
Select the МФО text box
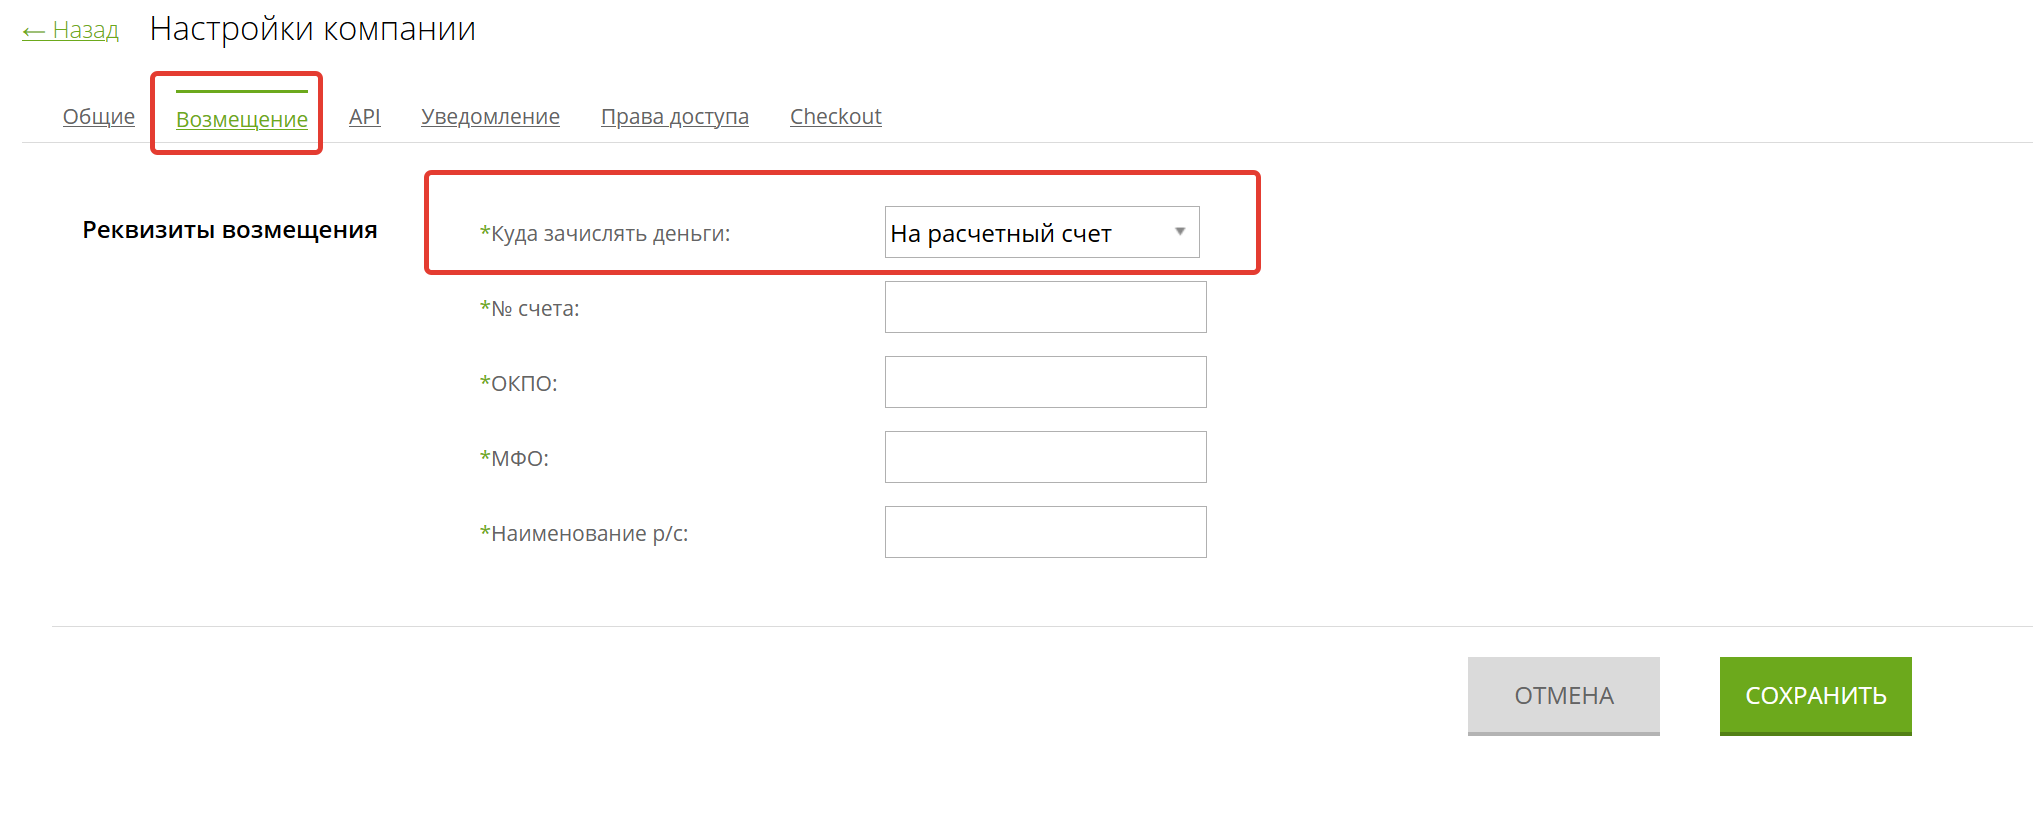click(1046, 457)
